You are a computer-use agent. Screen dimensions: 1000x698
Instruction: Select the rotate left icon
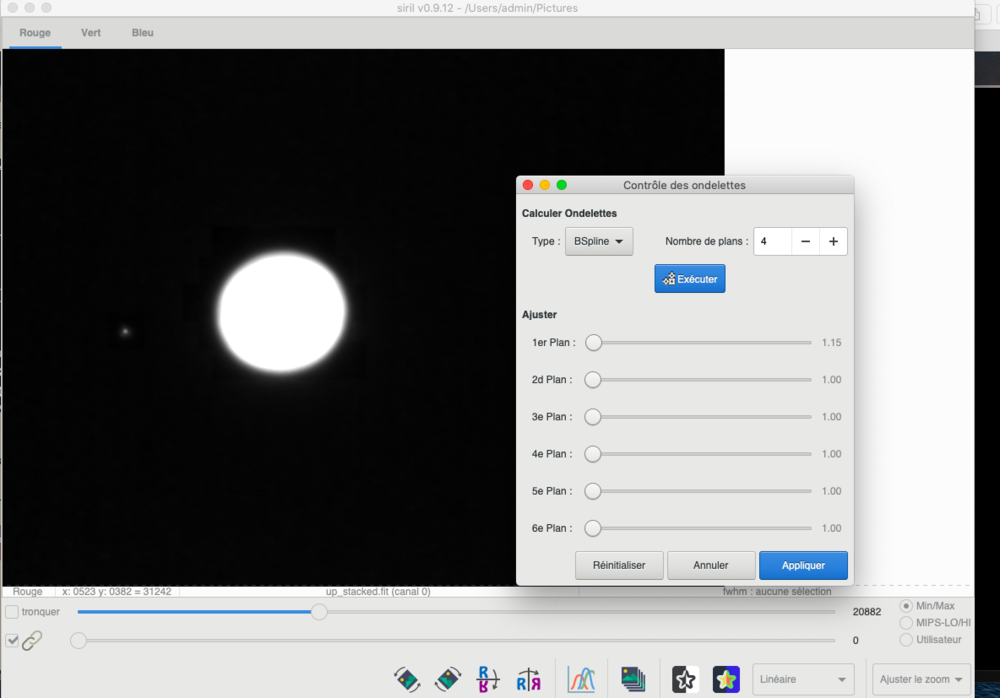click(407, 679)
